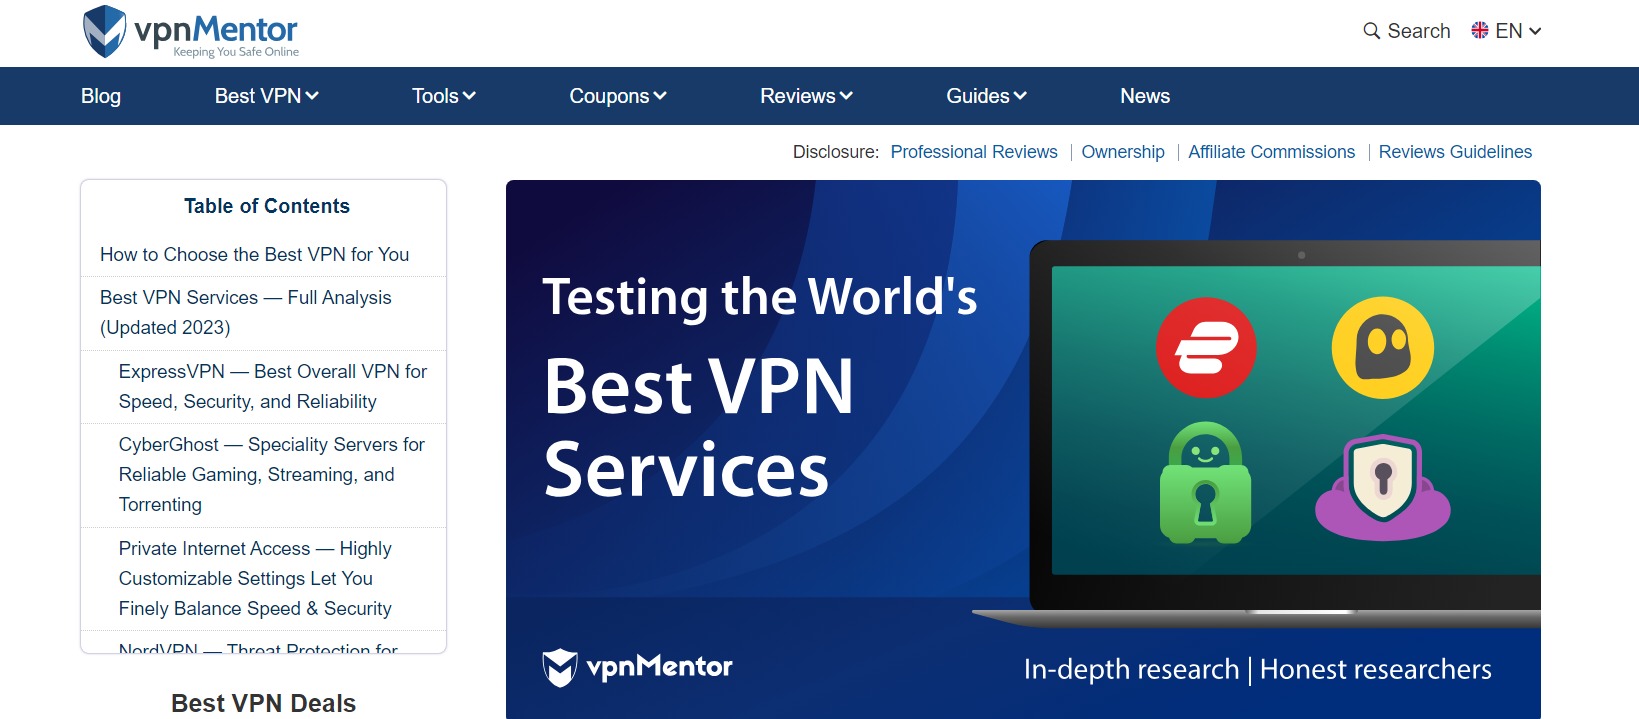The width and height of the screenshot is (1639, 719).
Task: Select How to Choose the Best VPN entry
Action: pos(254,255)
